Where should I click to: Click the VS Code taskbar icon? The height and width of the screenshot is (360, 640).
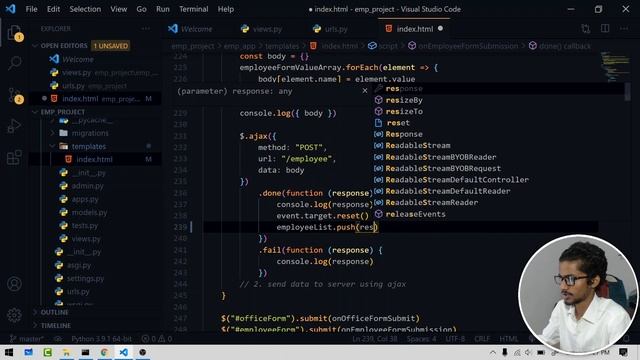(x=124, y=352)
